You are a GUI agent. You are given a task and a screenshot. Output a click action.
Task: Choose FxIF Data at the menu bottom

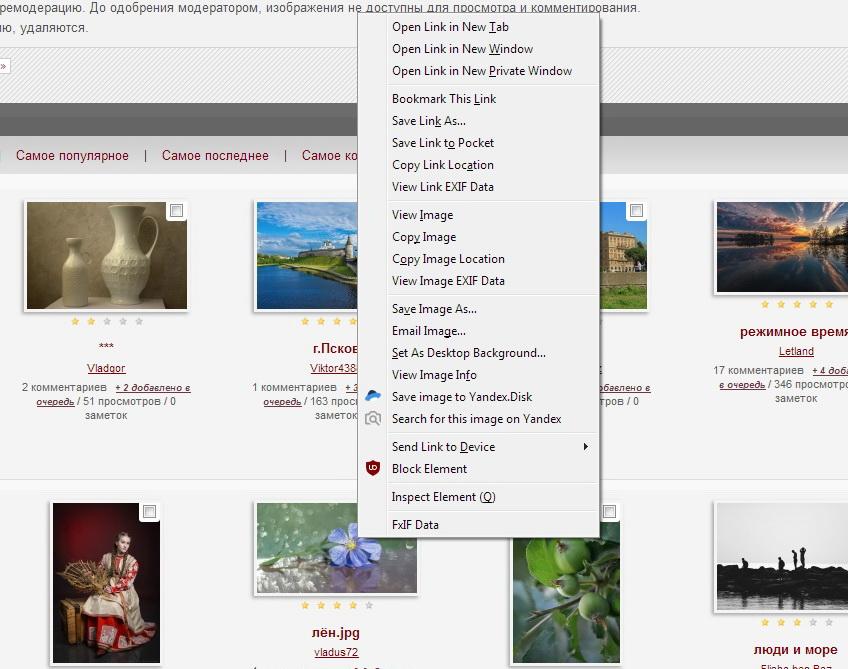click(479, 525)
